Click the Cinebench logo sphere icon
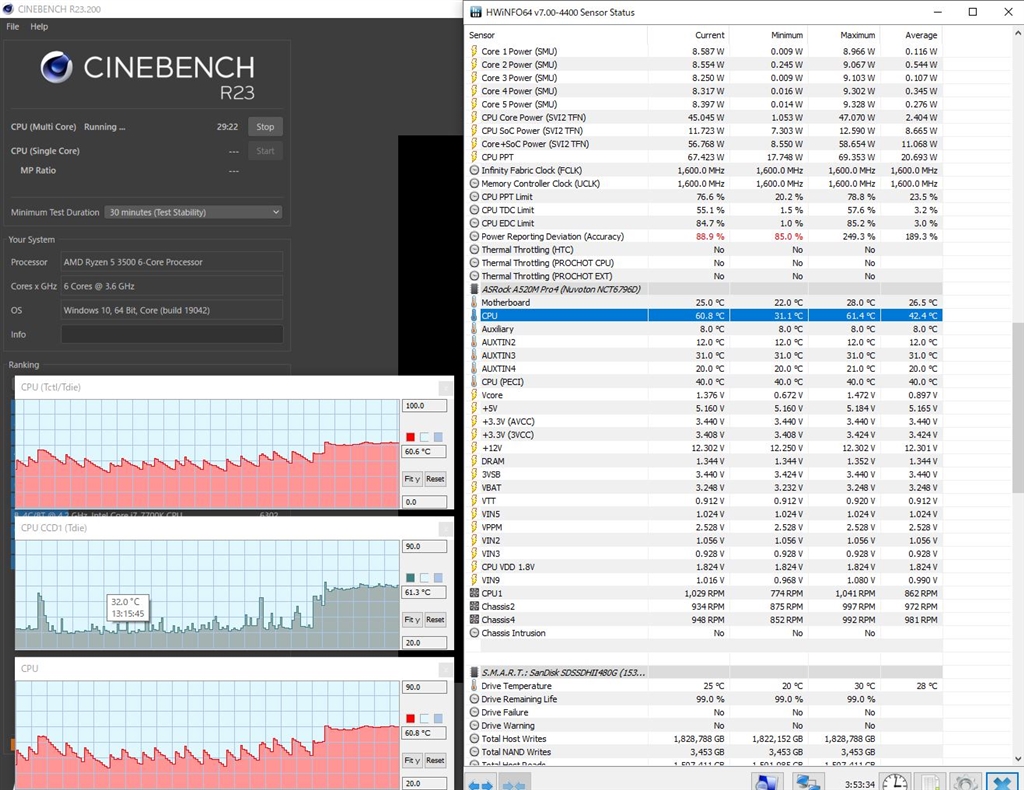The height and width of the screenshot is (790, 1024). coord(56,67)
